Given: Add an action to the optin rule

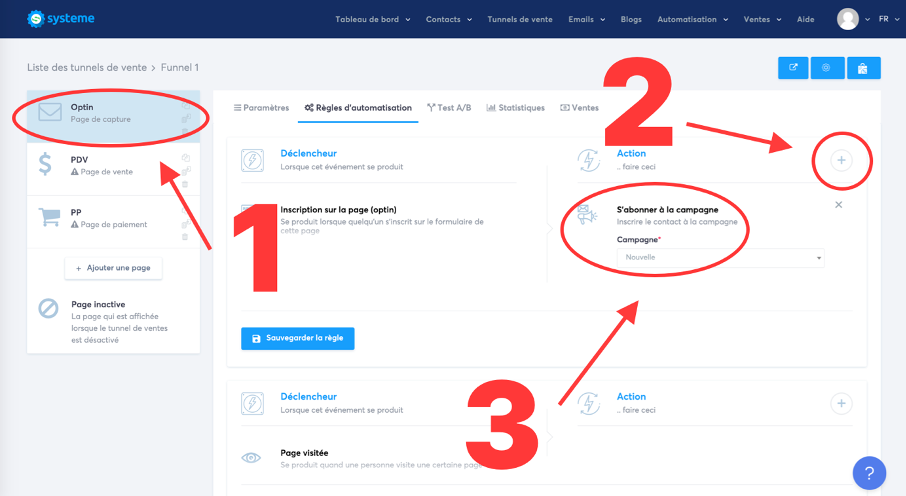Looking at the screenshot, I should tap(841, 160).
